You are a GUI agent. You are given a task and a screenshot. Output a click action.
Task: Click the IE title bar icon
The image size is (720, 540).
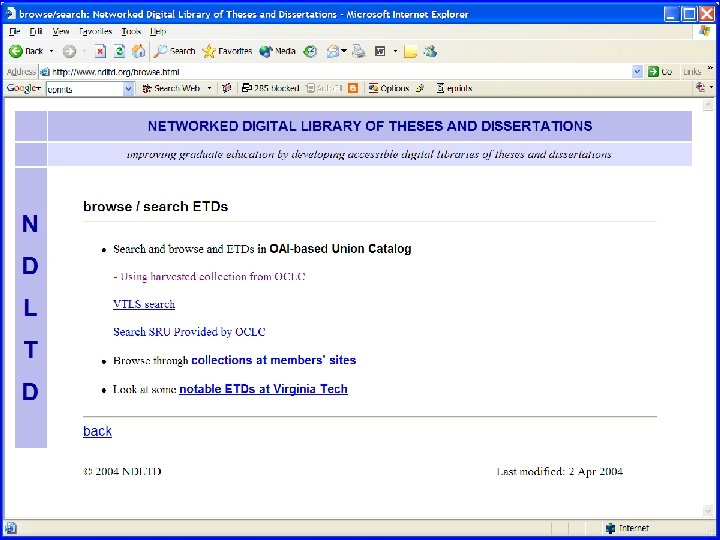[11, 13]
